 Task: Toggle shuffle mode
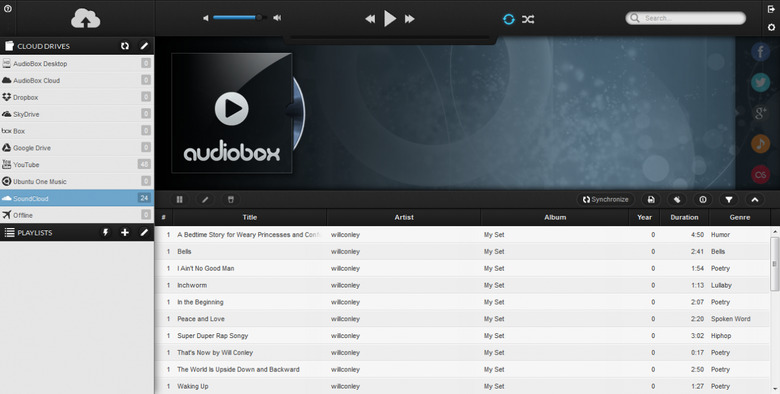[x=528, y=19]
